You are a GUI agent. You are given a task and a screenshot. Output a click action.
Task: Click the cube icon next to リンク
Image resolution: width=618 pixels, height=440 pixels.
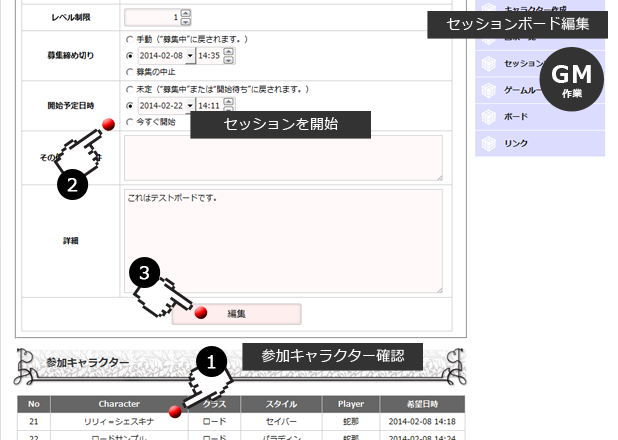489,144
